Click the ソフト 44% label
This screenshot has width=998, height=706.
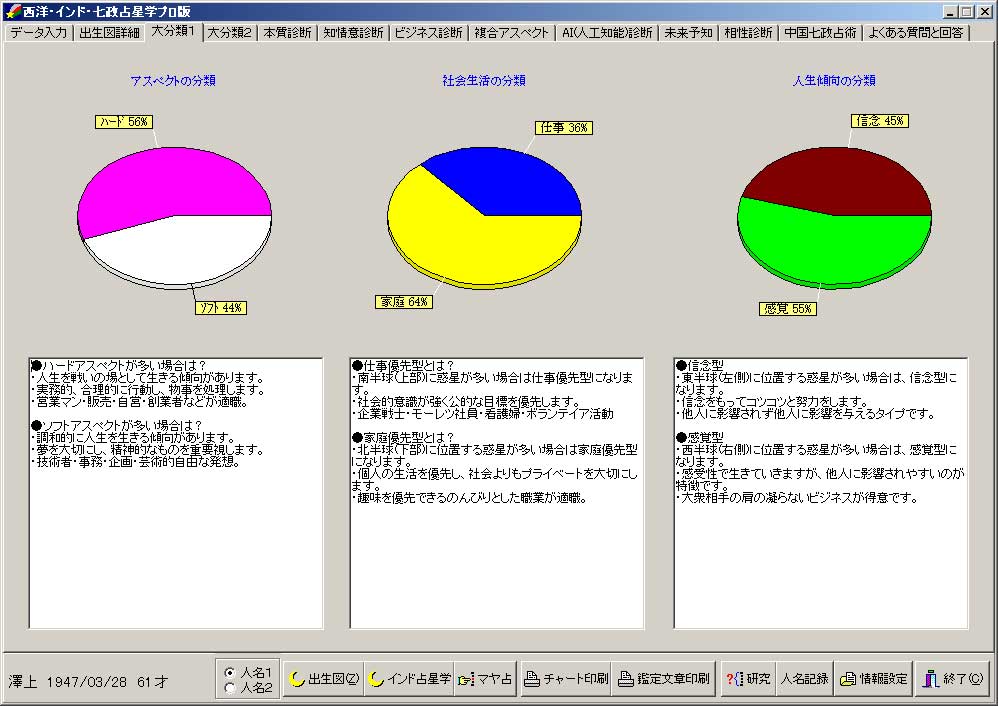coord(220,307)
